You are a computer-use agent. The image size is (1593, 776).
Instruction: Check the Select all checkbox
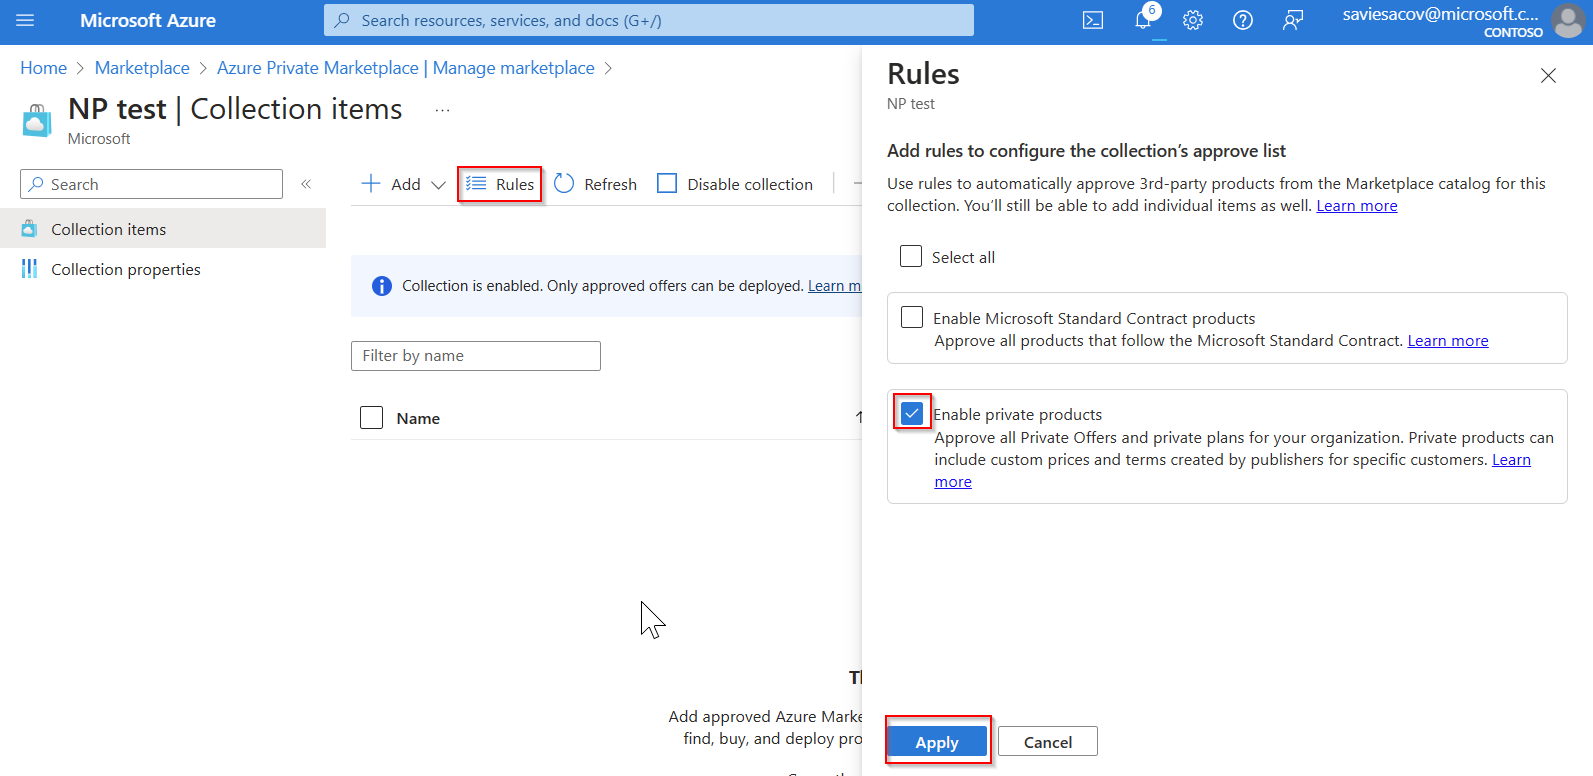click(x=911, y=257)
